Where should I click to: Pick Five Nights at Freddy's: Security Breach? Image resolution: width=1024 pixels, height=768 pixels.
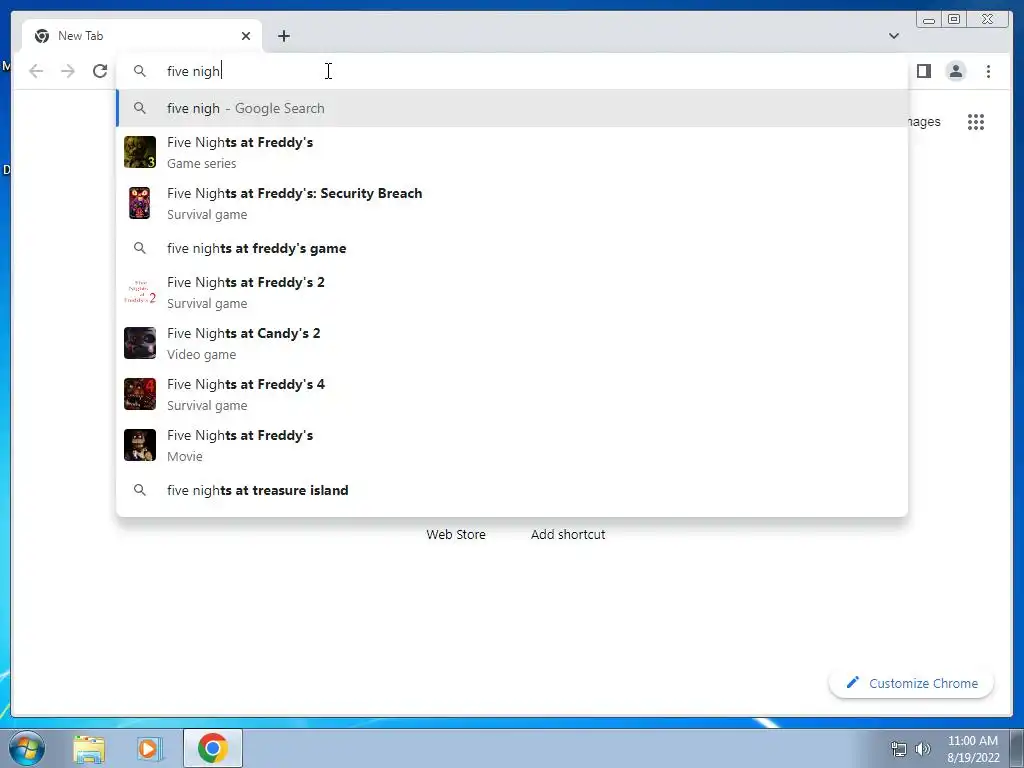coord(512,203)
